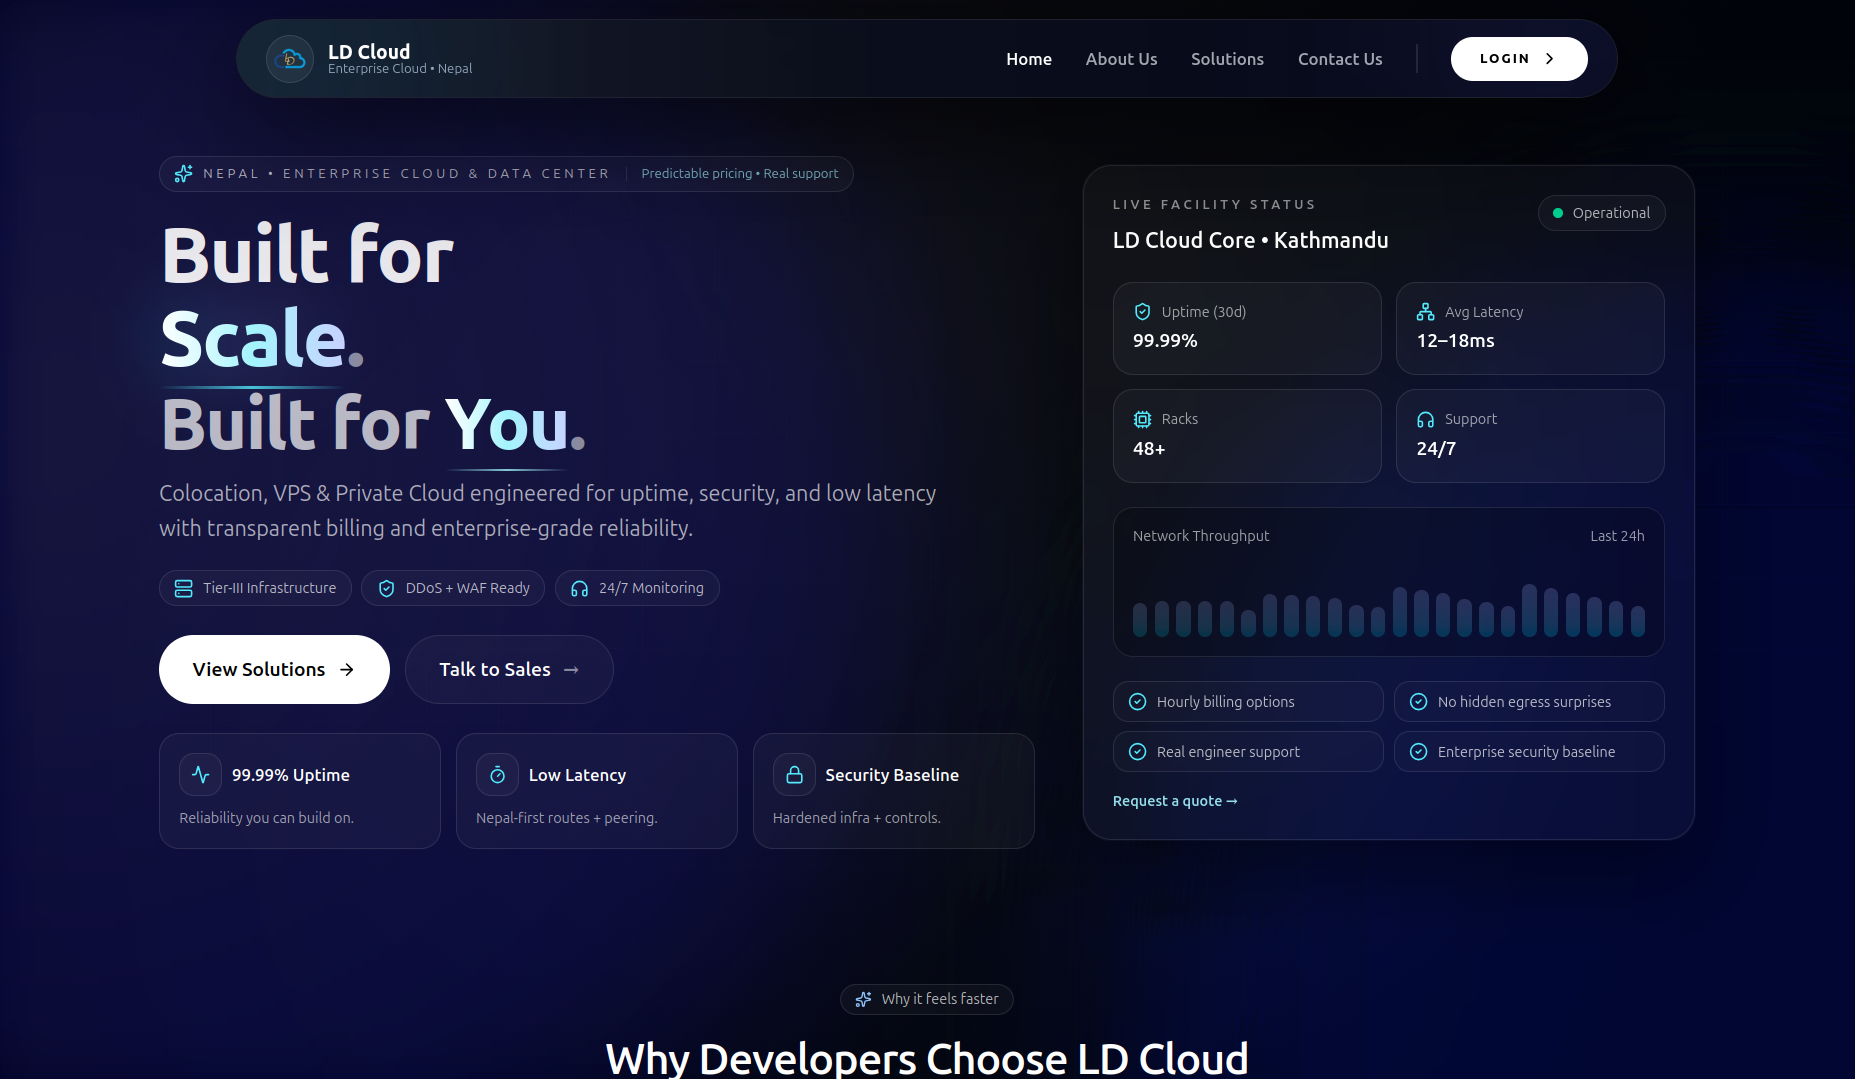Click the network icon beside Avg Latency

(x=1425, y=312)
